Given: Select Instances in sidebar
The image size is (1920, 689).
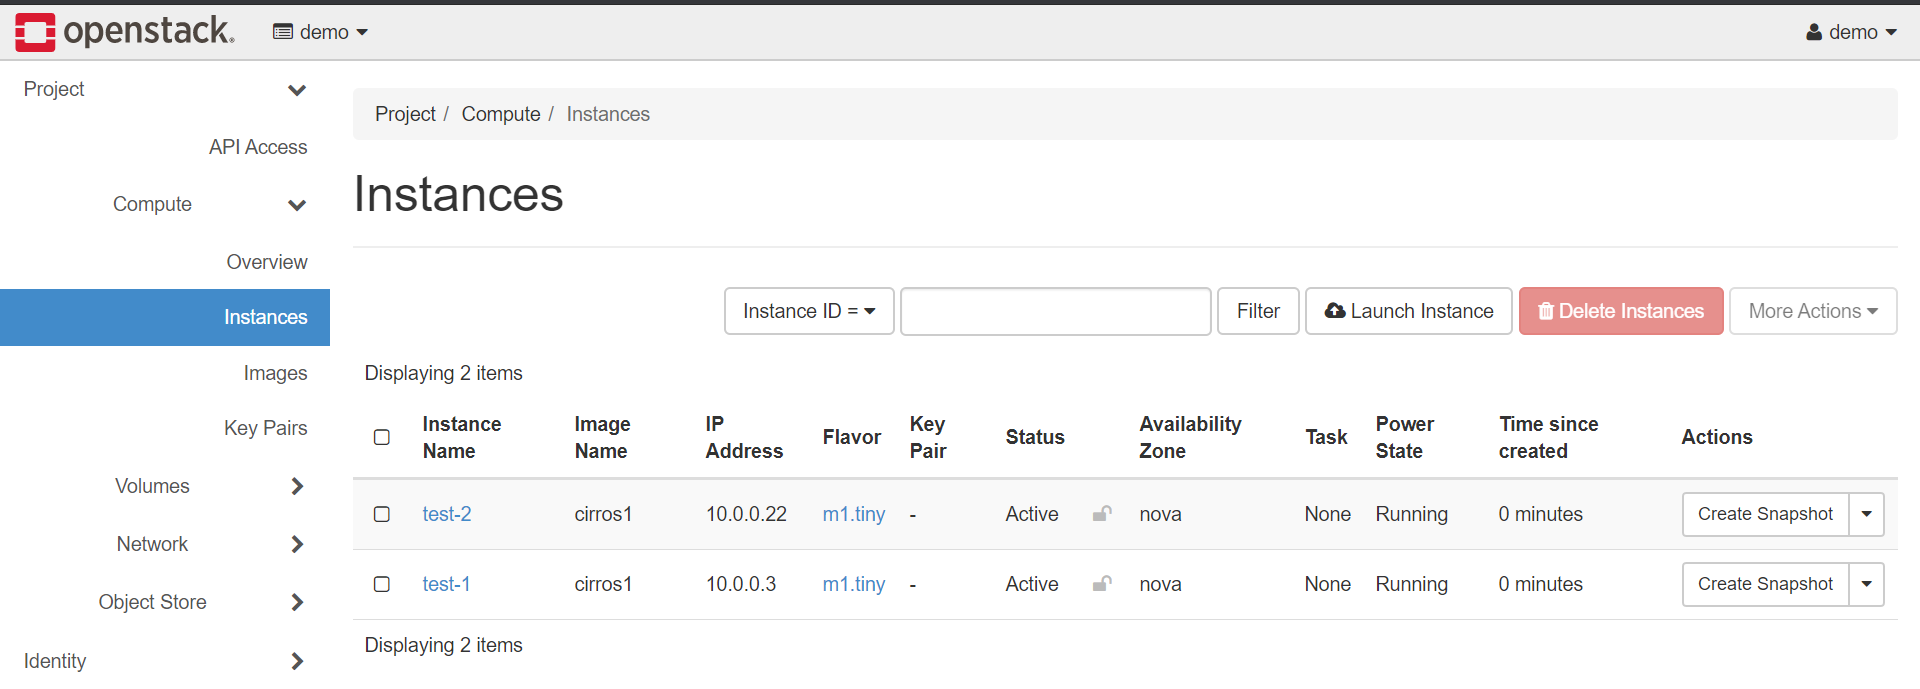Looking at the screenshot, I should pos(165,317).
